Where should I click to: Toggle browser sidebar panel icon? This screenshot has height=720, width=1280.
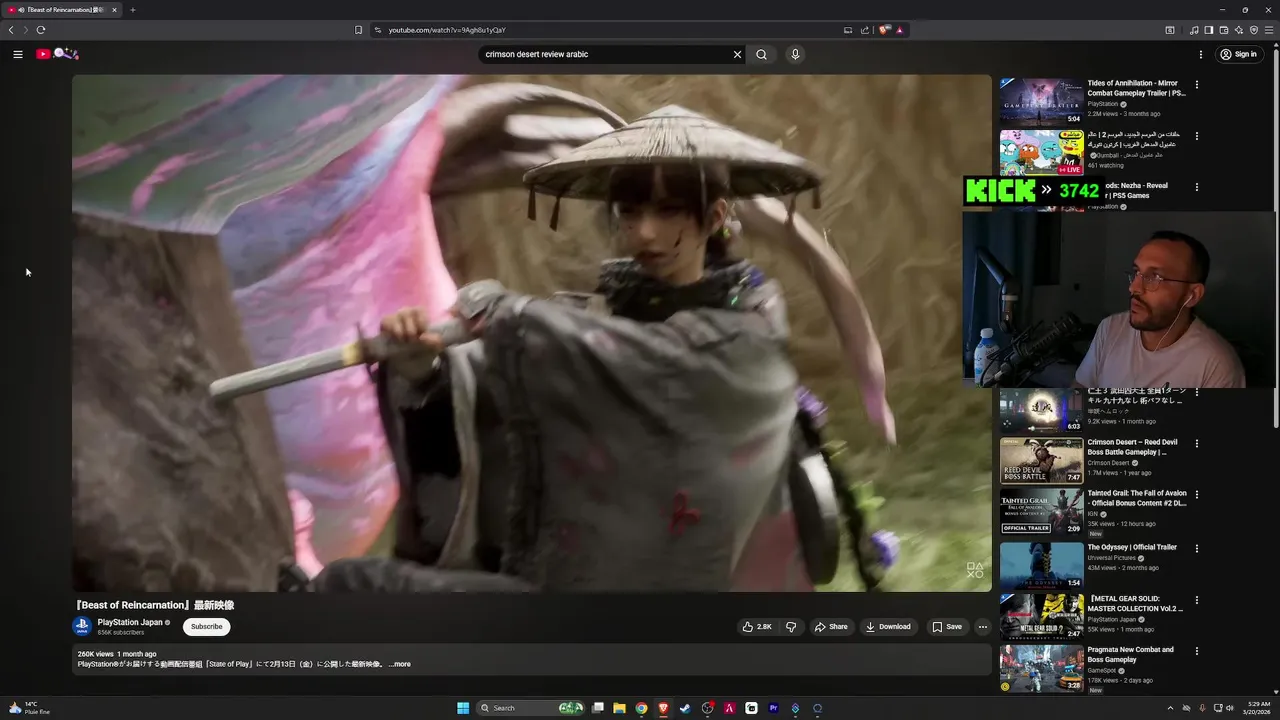pyautogui.click(x=1208, y=30)
